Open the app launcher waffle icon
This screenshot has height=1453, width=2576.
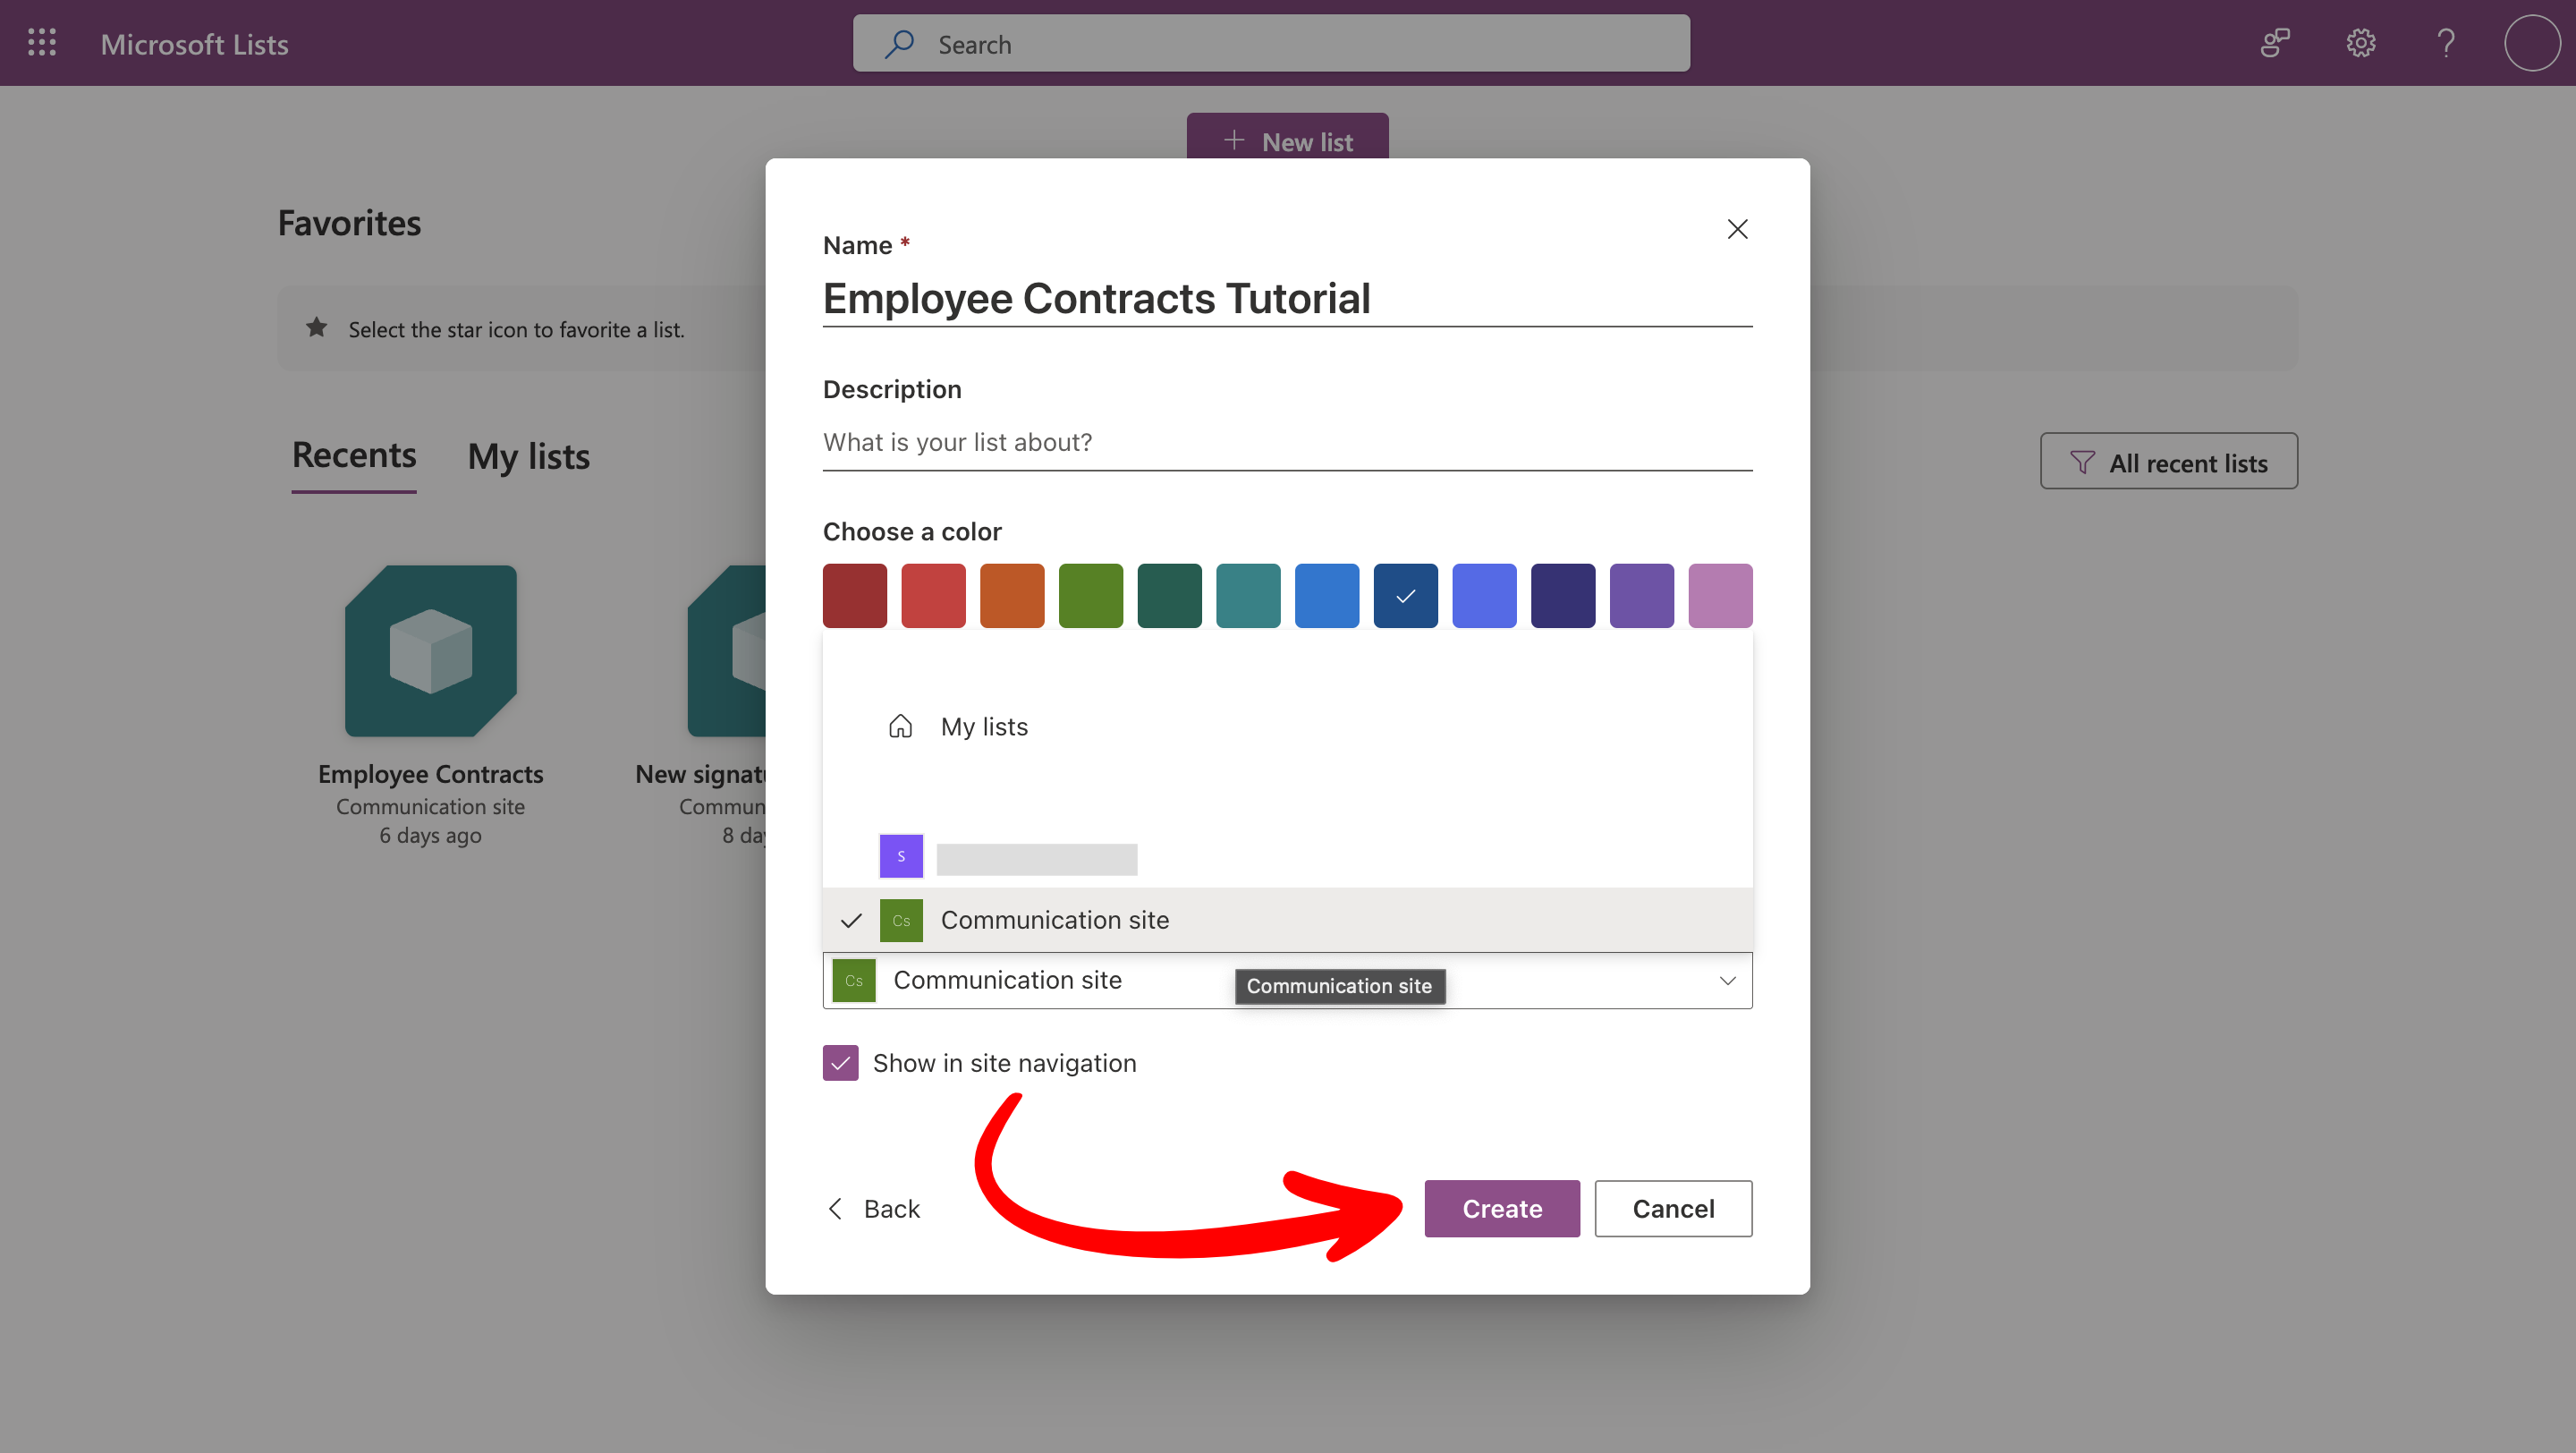42,43
